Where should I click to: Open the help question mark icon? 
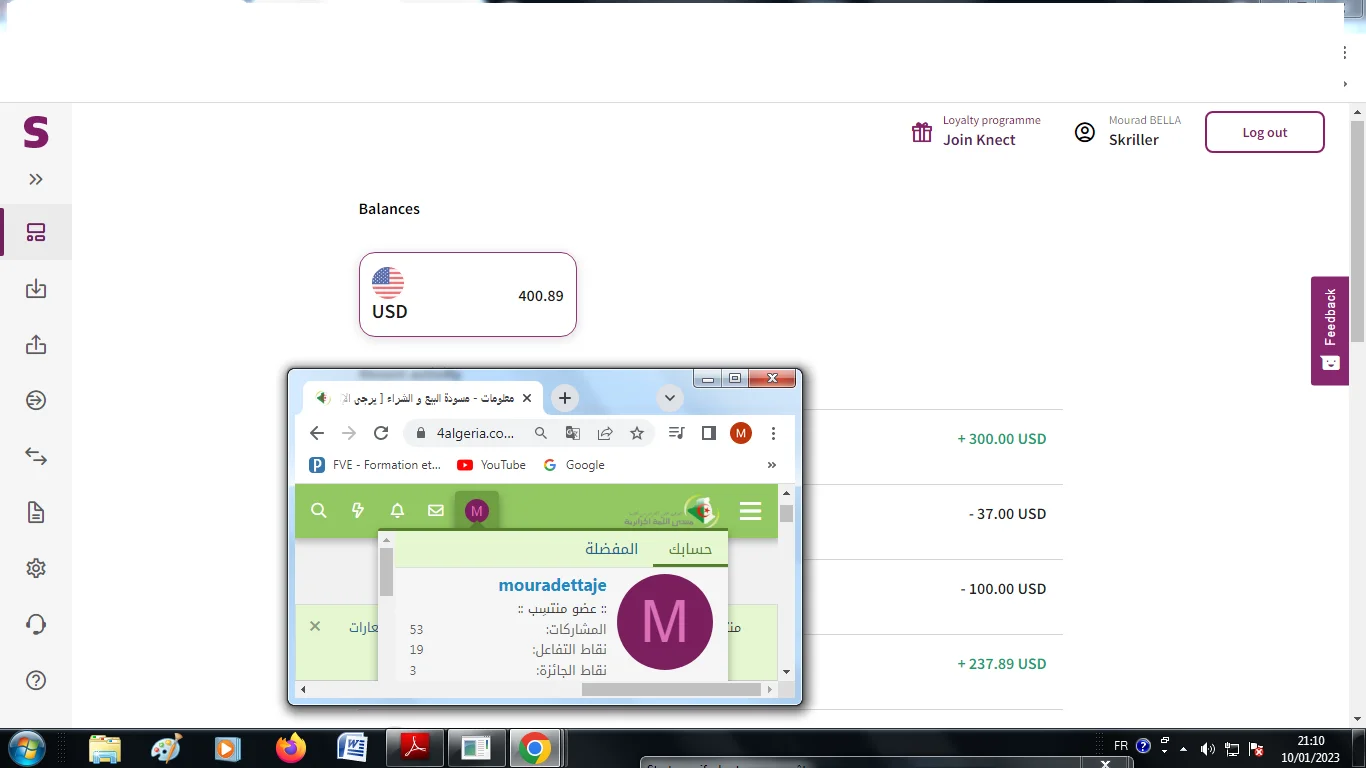pos(36,680)
